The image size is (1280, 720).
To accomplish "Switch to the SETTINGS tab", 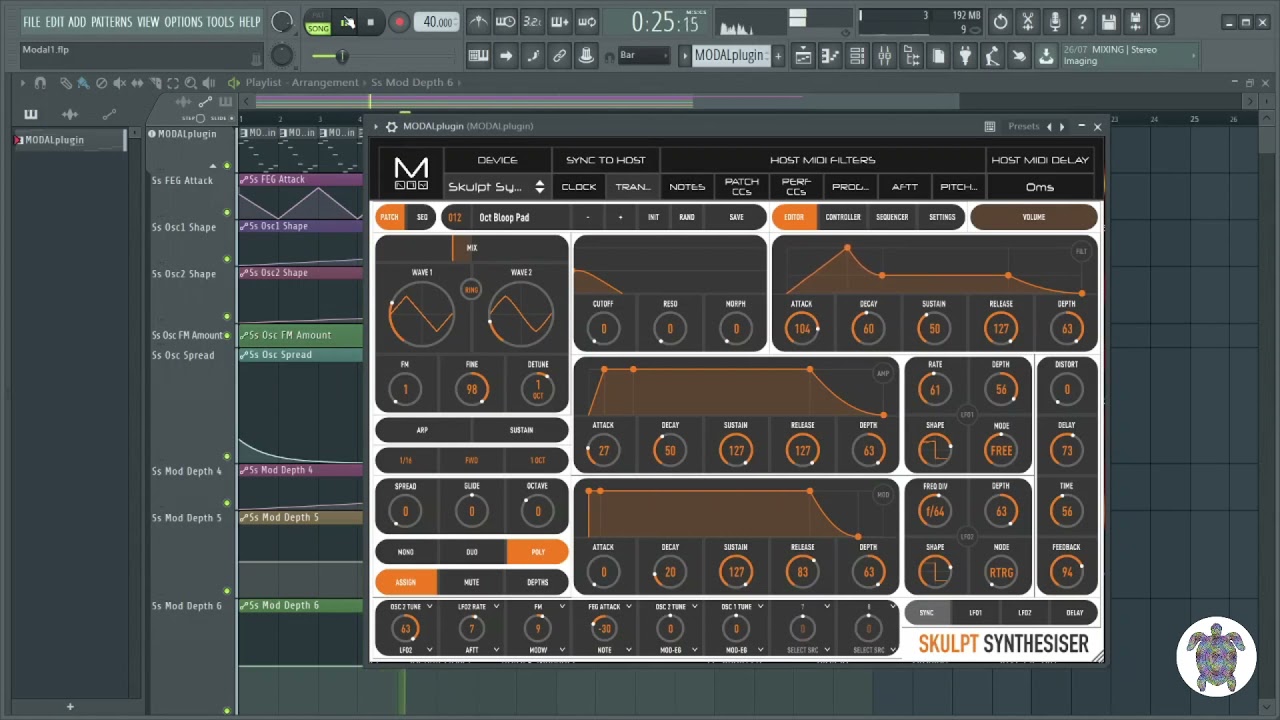I will pyautogui.click(x=942, y=217).
